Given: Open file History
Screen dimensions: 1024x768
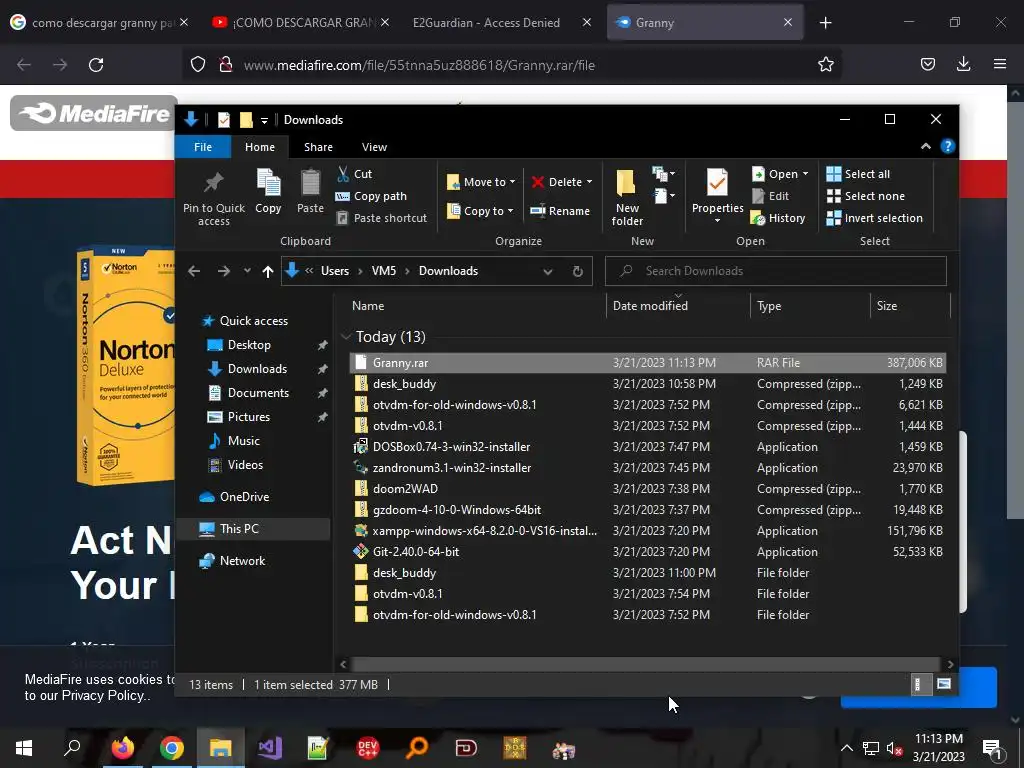Looking at the screenshot, I should (778, 218).
